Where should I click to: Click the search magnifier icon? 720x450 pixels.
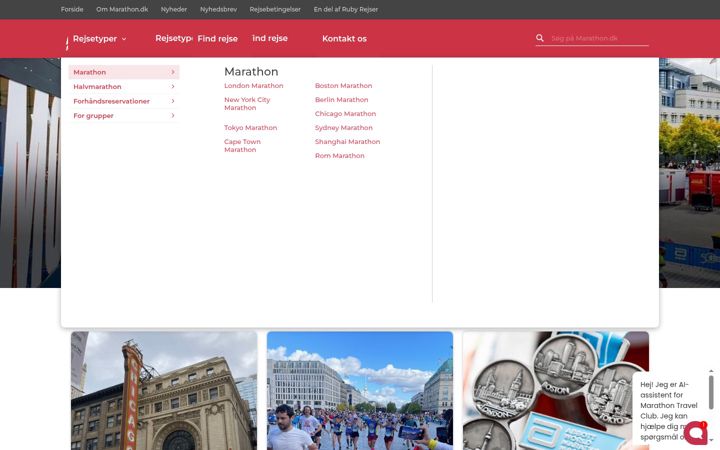pyautogui.click(x=540, y=38)
